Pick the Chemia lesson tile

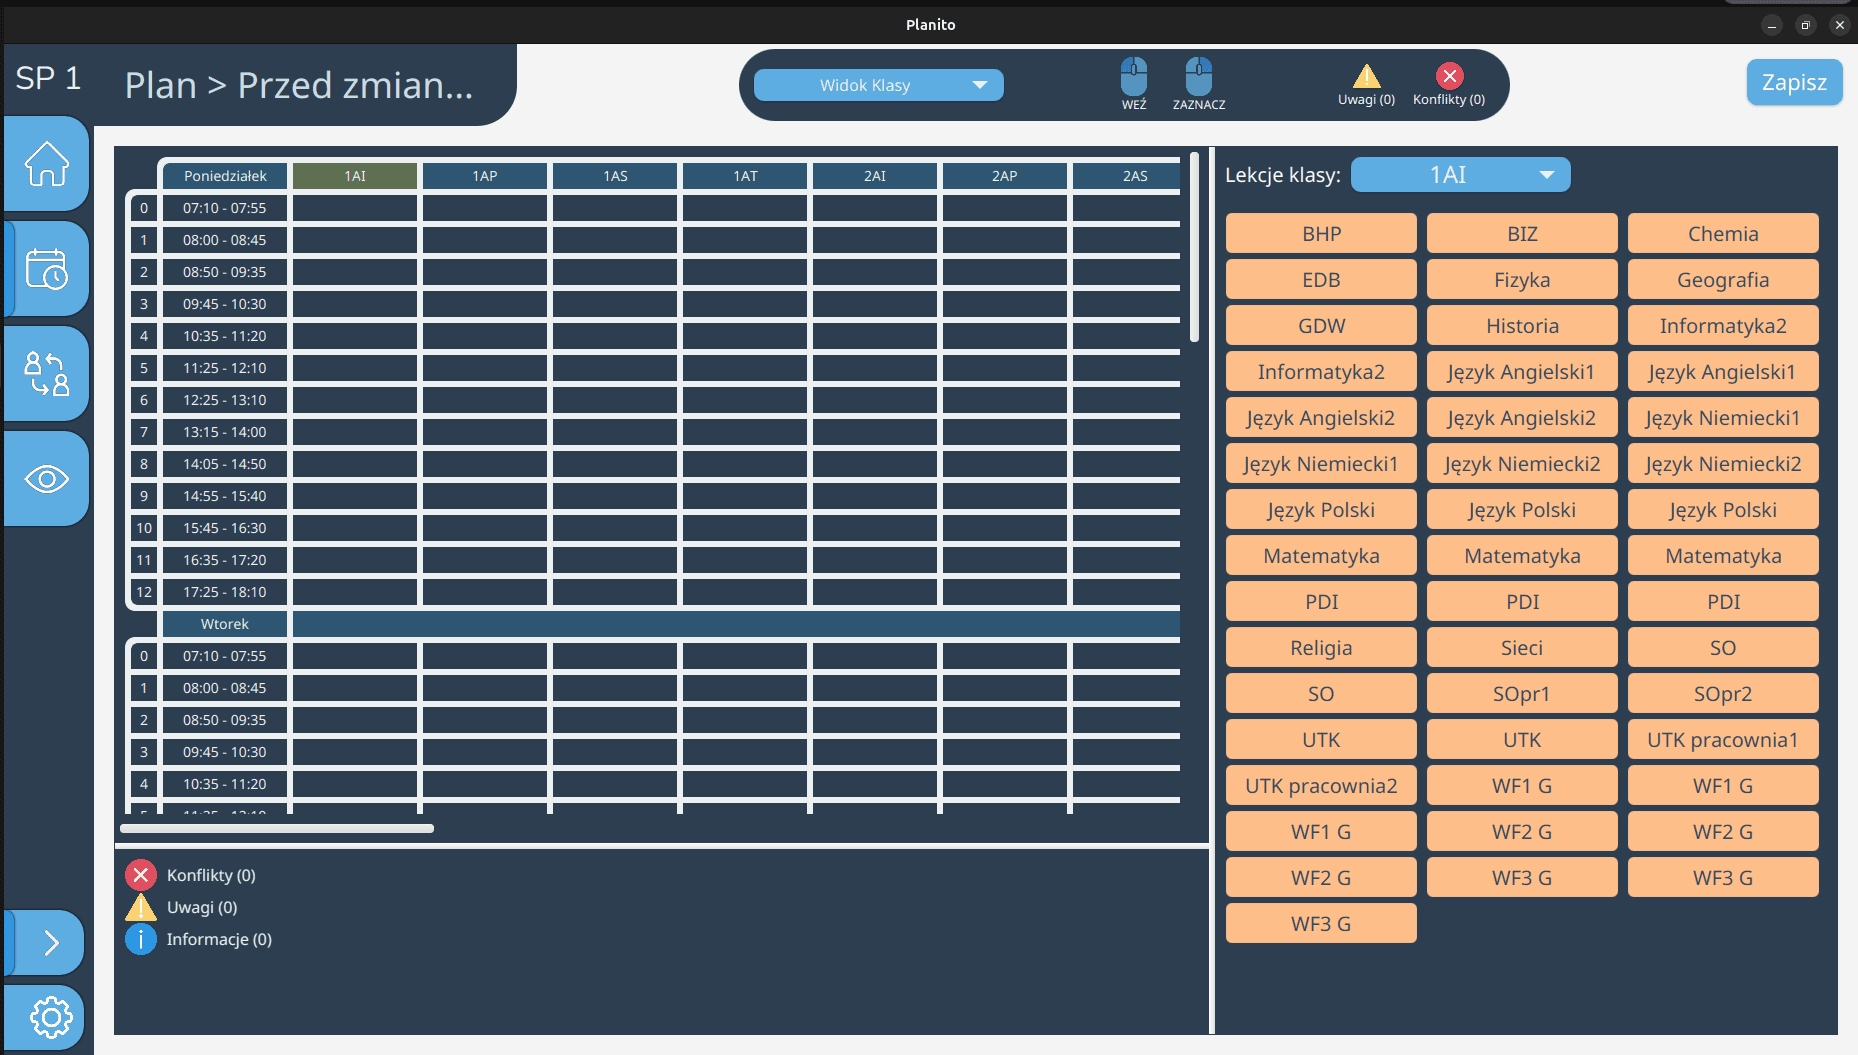coord(1723,233)
